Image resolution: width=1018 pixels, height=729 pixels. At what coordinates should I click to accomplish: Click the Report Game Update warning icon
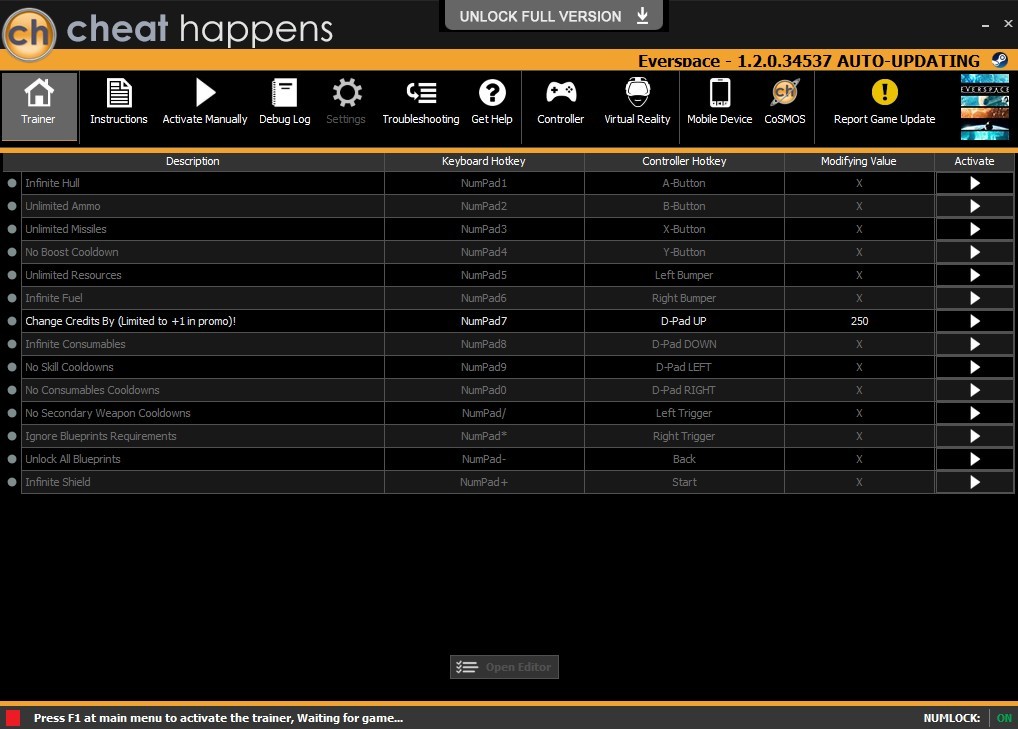pyautogui.click(x=884, y=95)
